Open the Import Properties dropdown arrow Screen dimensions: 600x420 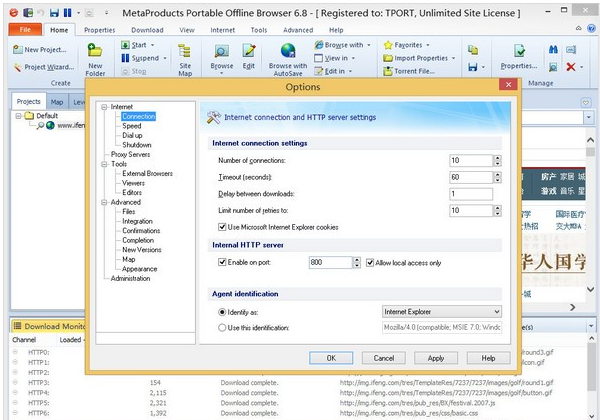[x=453, y=58]
